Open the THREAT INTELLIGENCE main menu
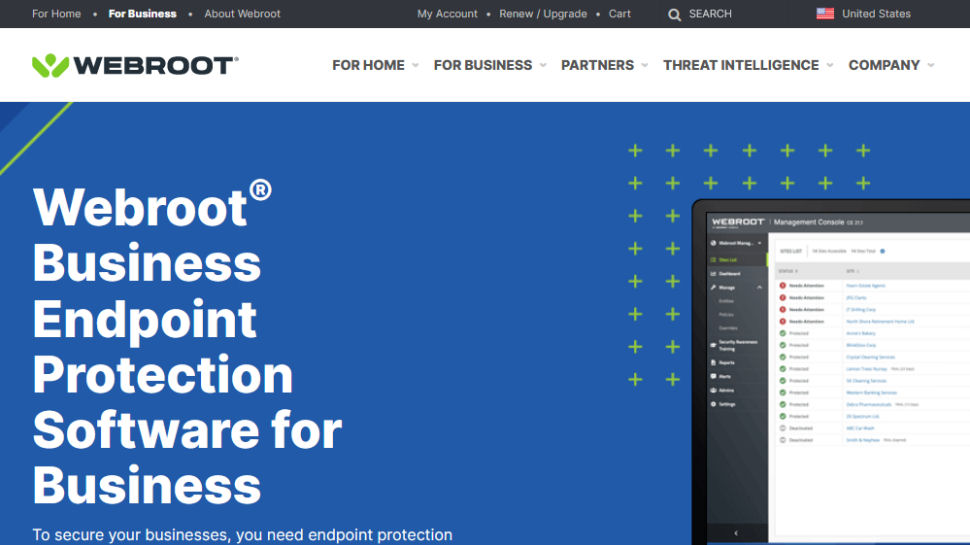970x545 pixels. pyautogui.click(x=740, y=65)
